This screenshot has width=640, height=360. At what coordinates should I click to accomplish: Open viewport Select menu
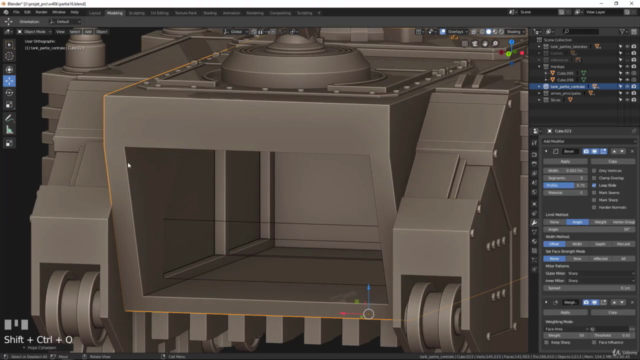(75, 31)
